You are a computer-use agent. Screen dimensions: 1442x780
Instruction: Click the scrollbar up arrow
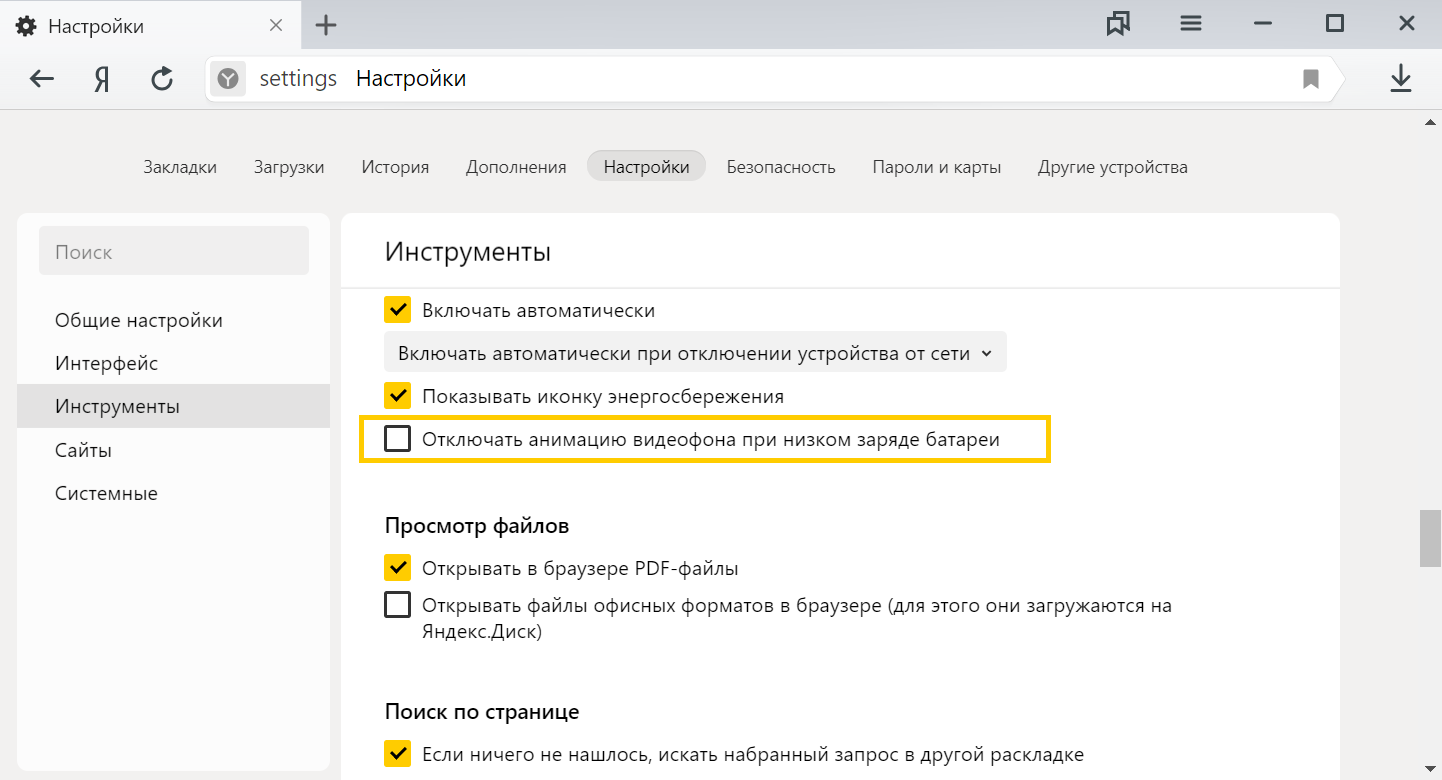[1430, 121]
